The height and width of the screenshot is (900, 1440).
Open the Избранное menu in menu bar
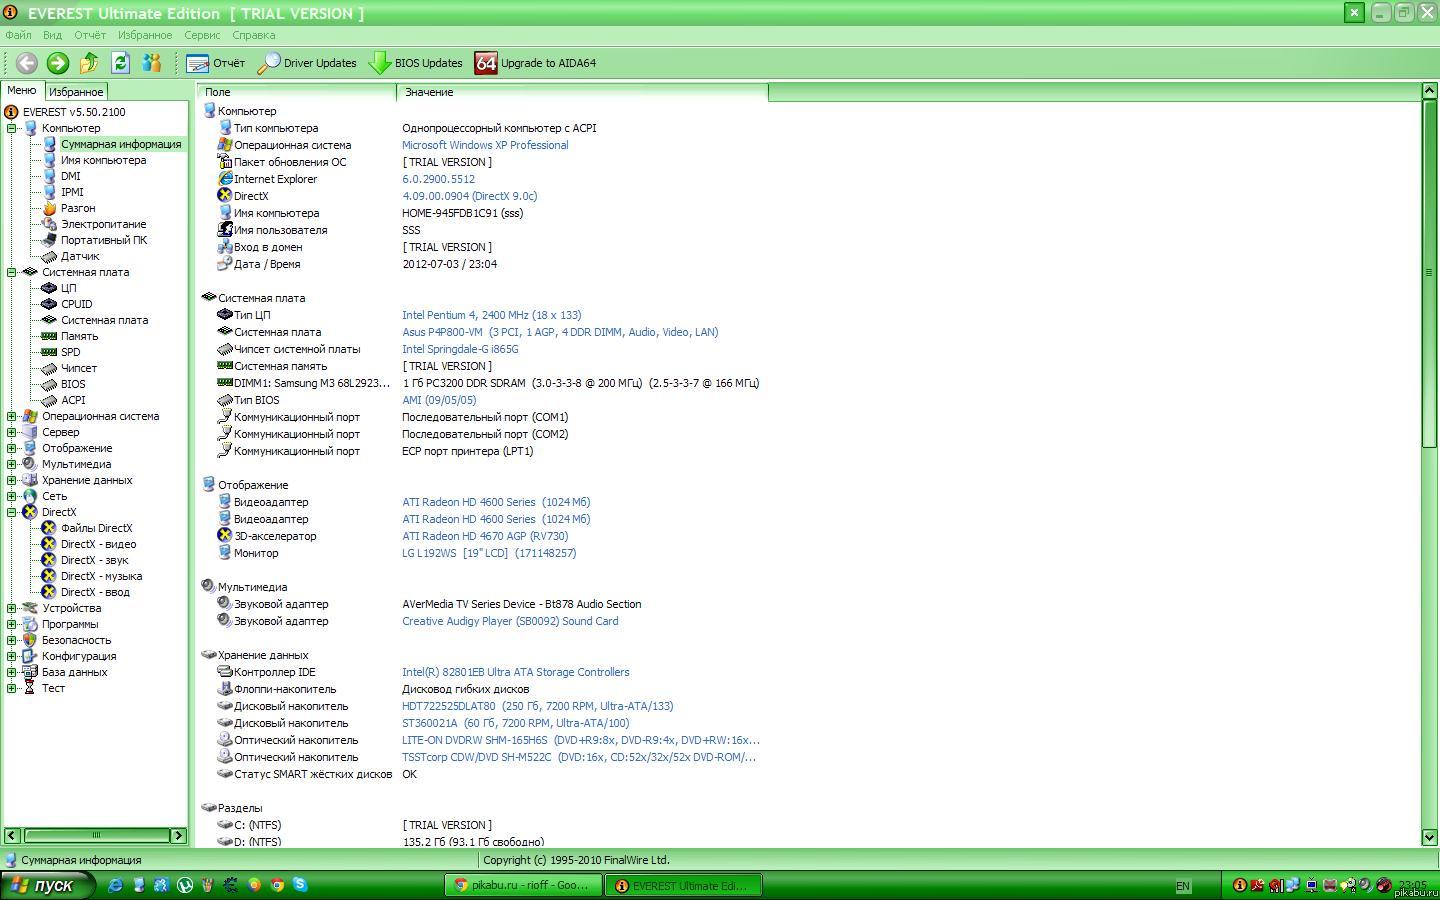pos(145,35)
